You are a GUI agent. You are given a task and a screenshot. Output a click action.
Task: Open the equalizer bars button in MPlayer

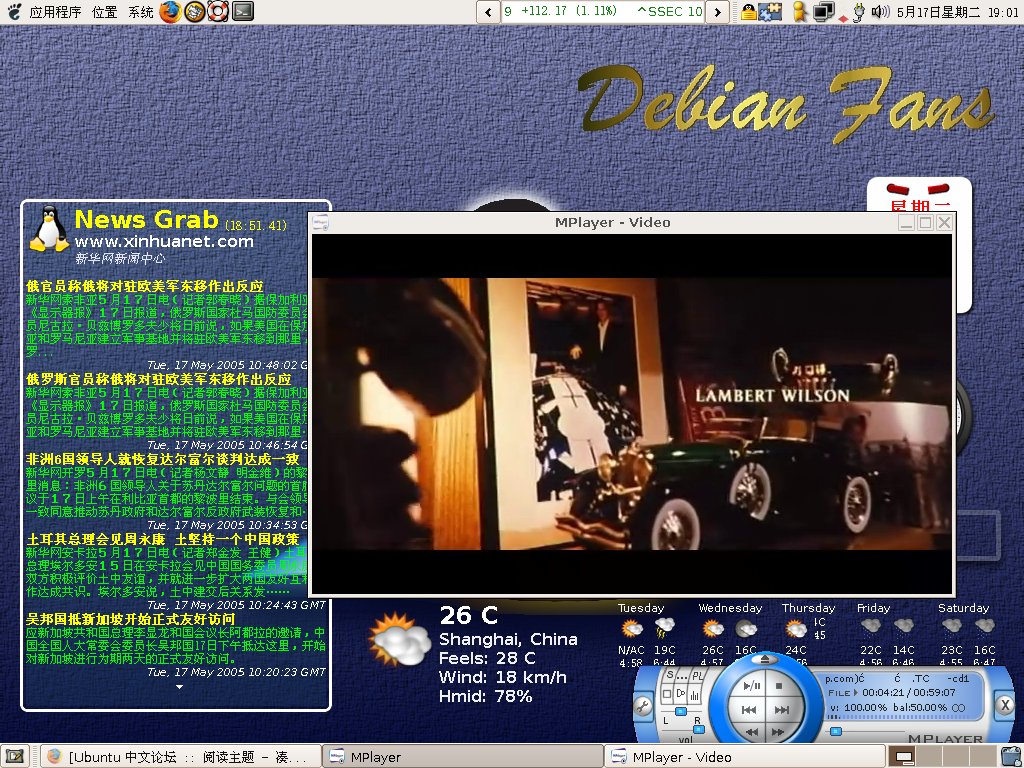[695, 695]
